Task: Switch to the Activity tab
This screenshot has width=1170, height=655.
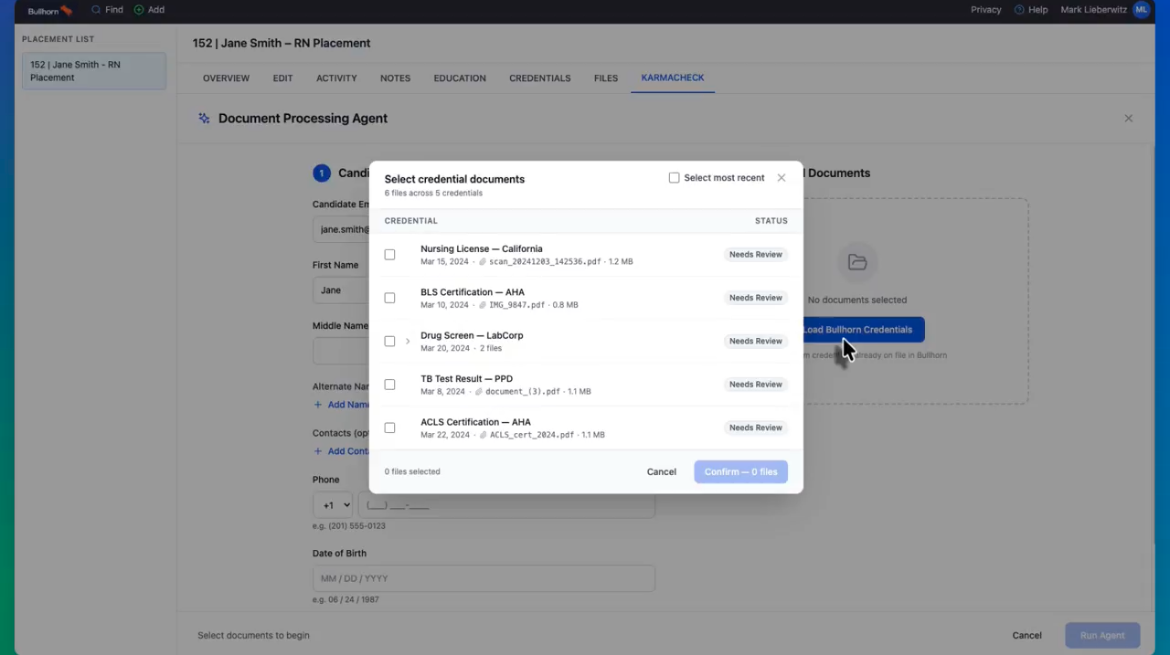Action: 337,78
